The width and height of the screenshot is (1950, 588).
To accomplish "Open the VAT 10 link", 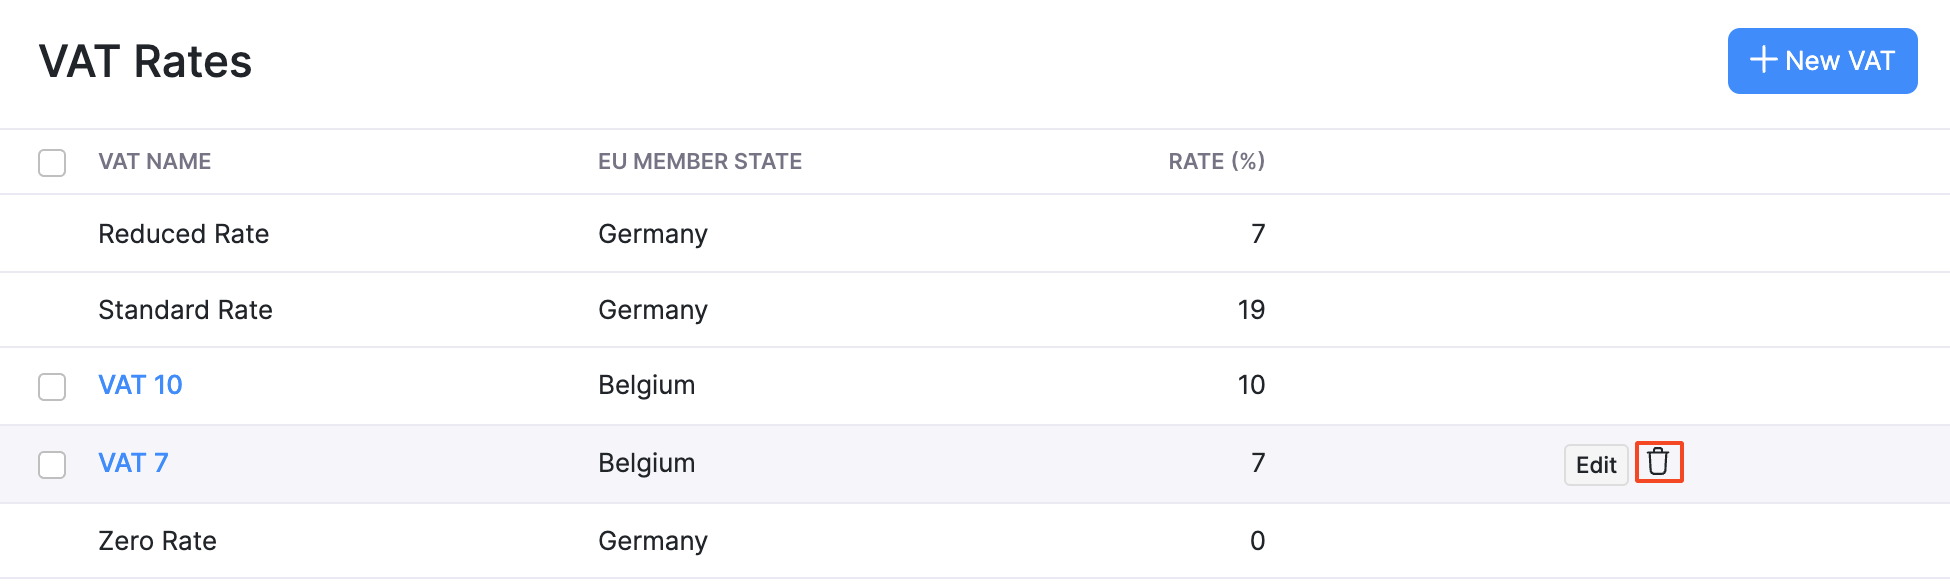I will coord(140,385).
